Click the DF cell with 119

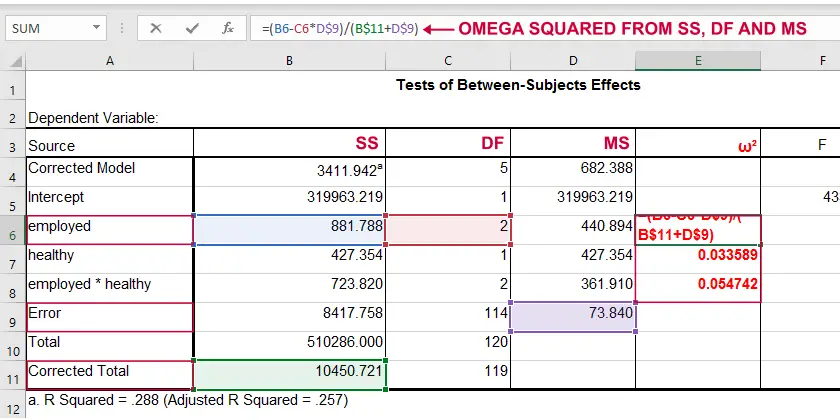pyautogui.click(x=448, y=375)
